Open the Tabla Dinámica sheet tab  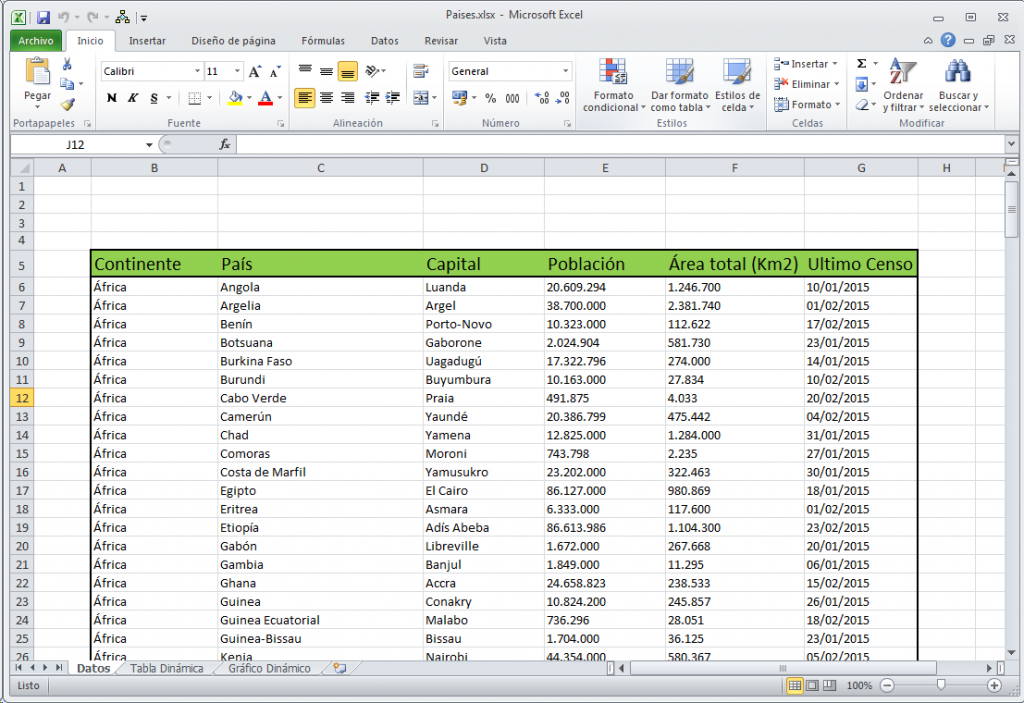coord(167,668)
